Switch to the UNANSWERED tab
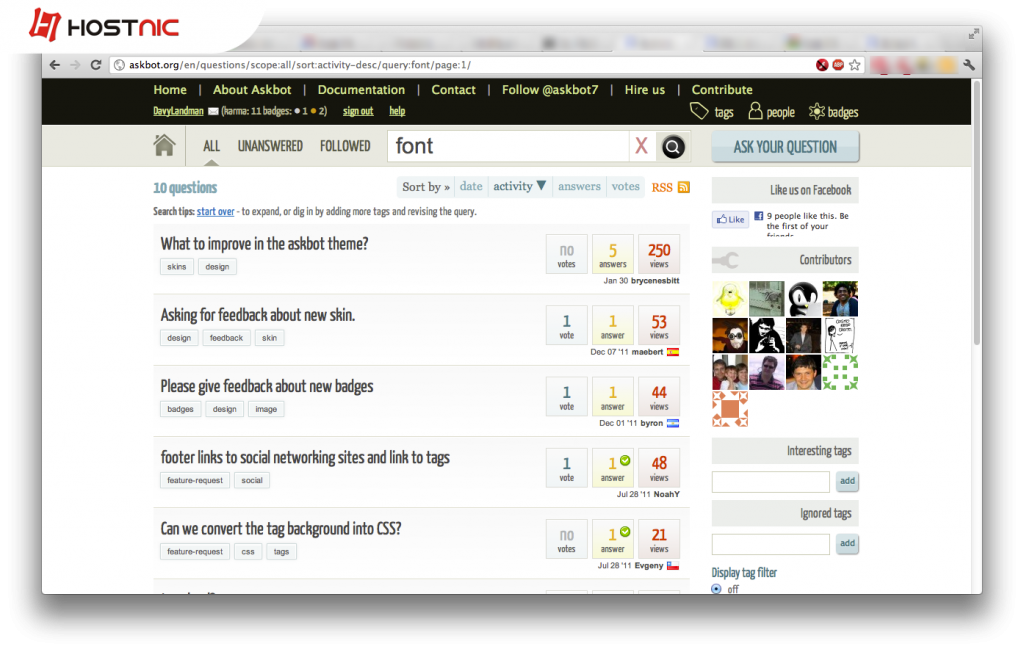 270,146
